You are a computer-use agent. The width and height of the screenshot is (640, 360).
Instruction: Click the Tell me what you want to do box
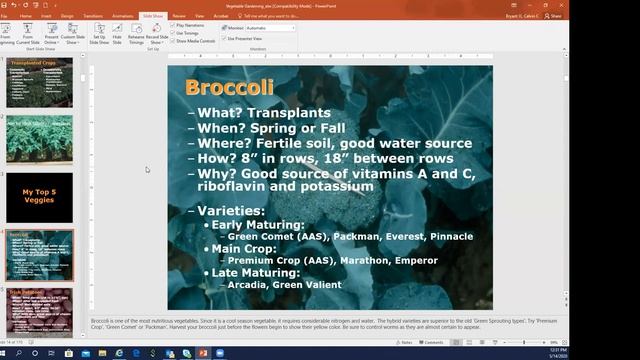(268, 16)
